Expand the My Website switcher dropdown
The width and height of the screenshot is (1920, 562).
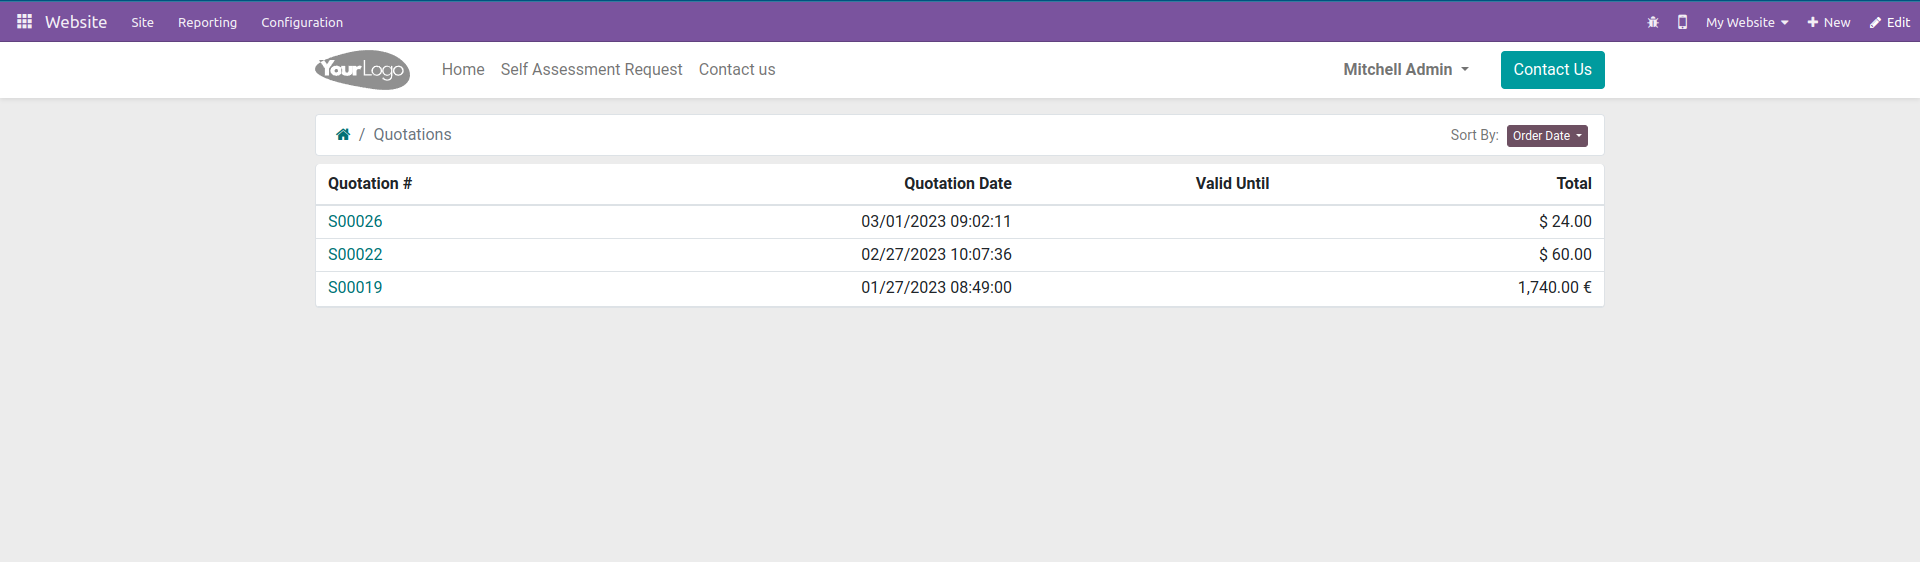[x=1746, y=22]
